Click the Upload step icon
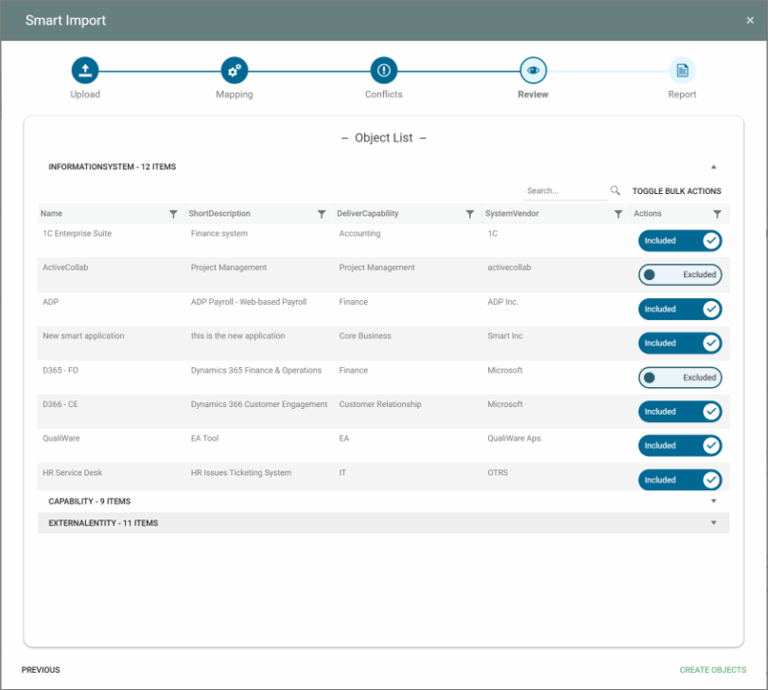 [85, 70]
